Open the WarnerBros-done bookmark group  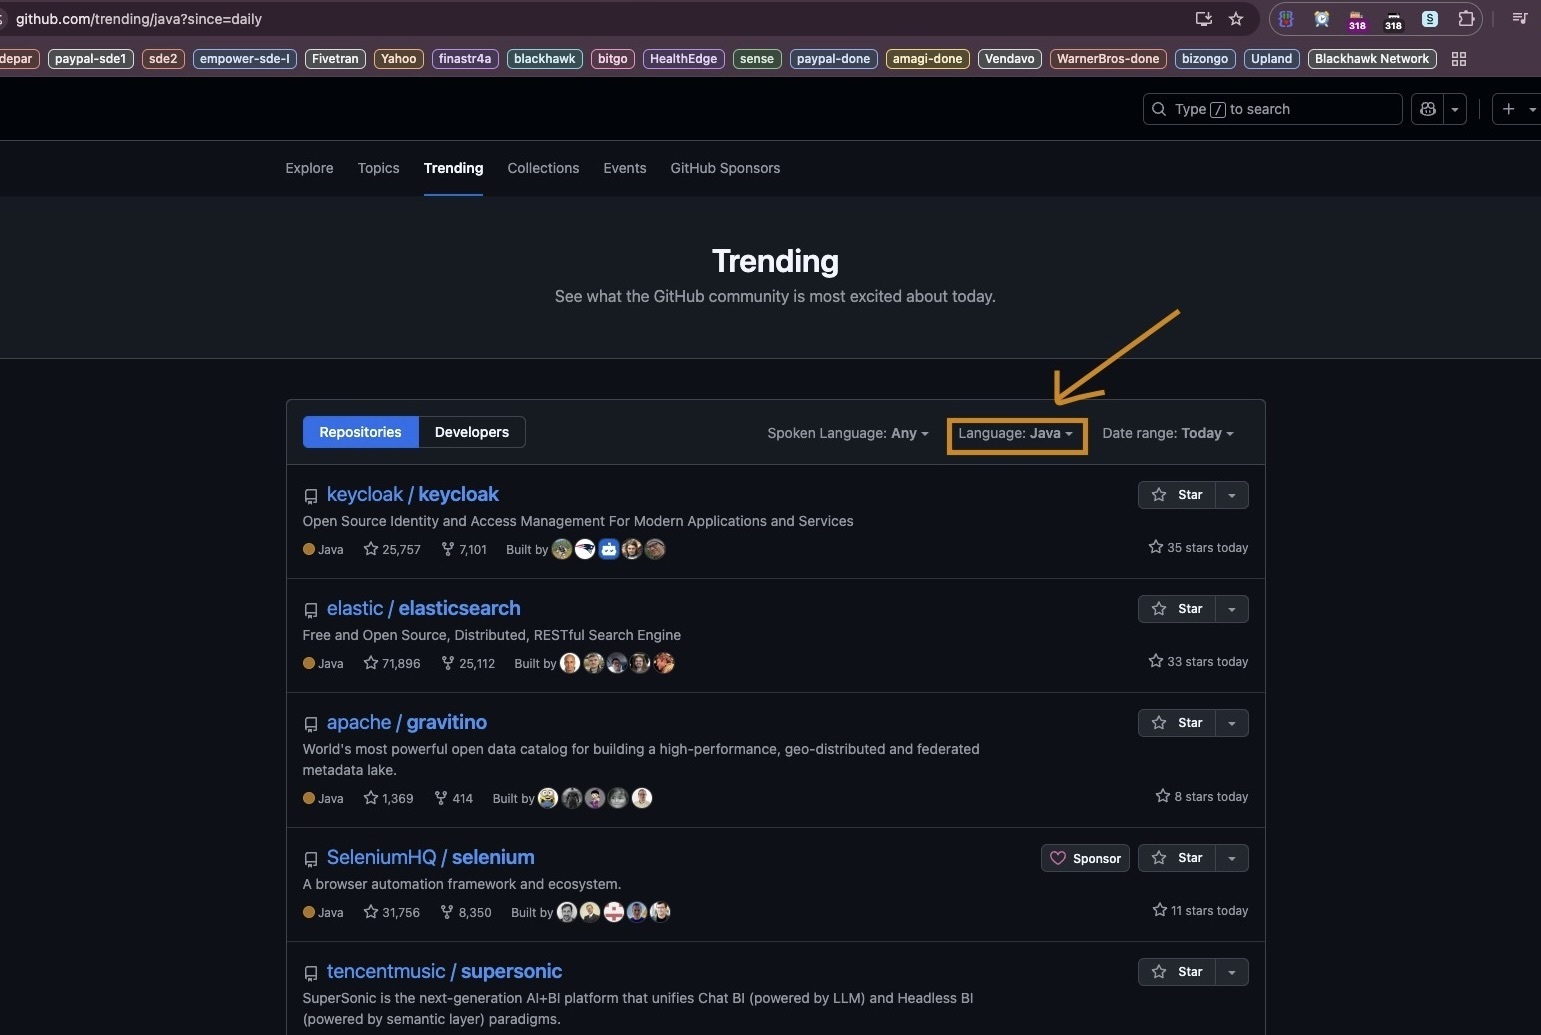[1108, 59]
